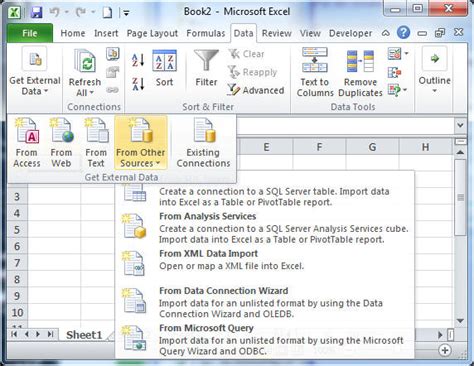474x366 pixels.
Task: Switch to the Insert ribbon tab
Action: (x=106, y=33)
